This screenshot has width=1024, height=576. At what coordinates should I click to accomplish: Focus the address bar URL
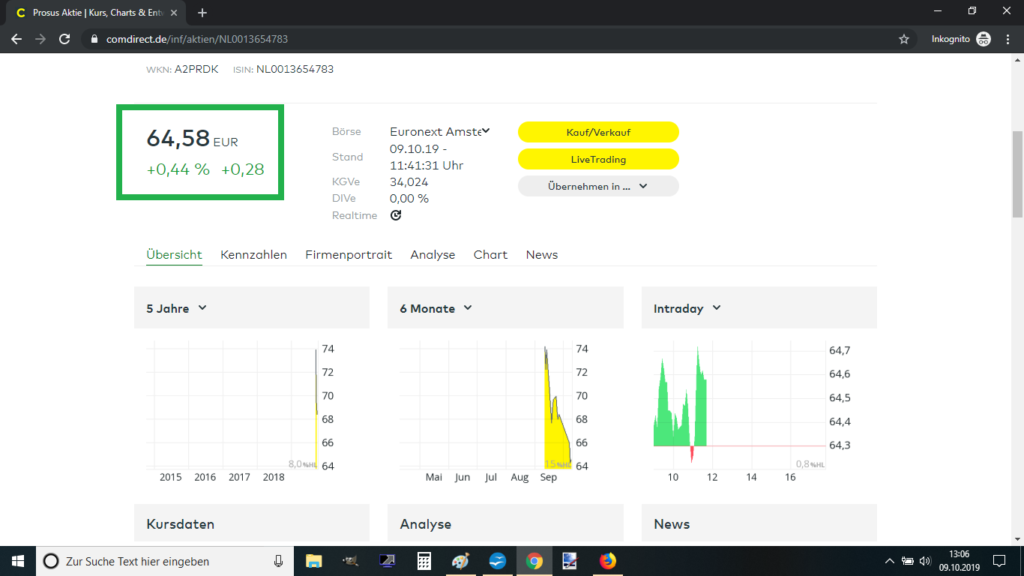pos(197,39)
